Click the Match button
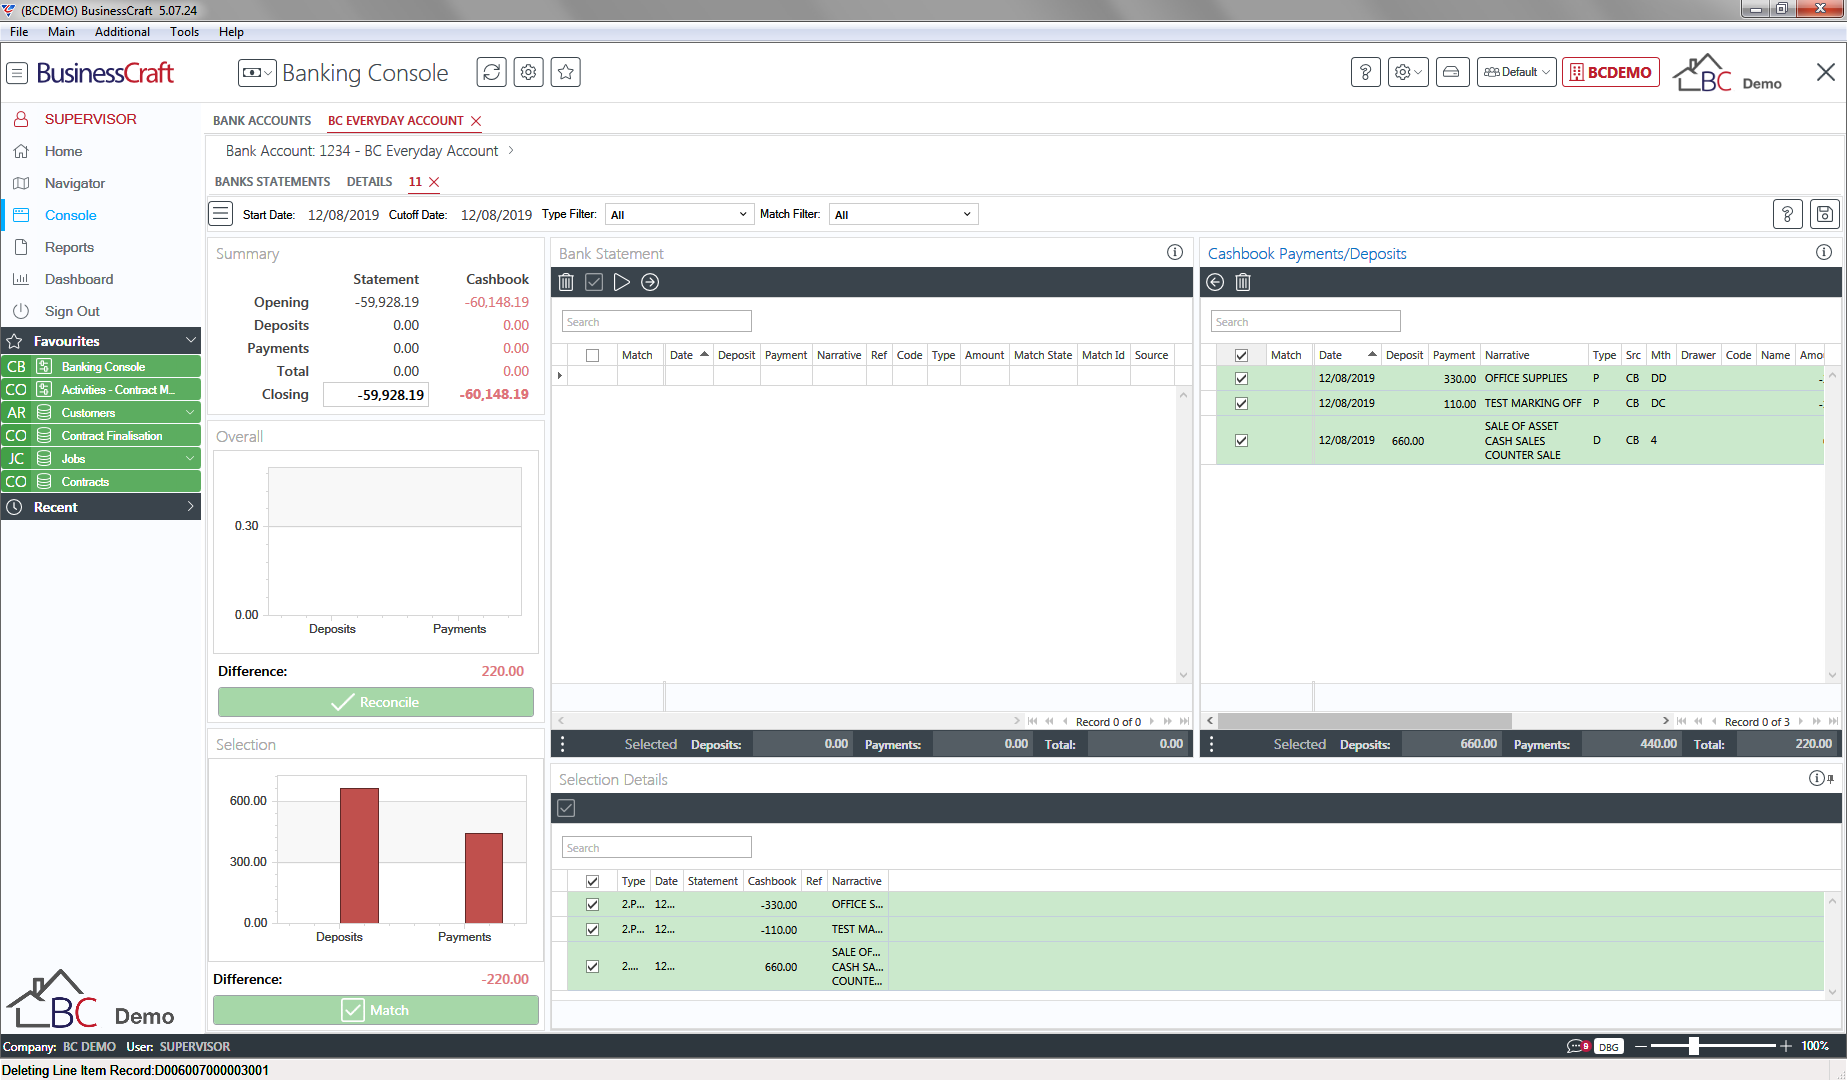The height and width of the screenshot is (1080, 1847). (376, 1010)
